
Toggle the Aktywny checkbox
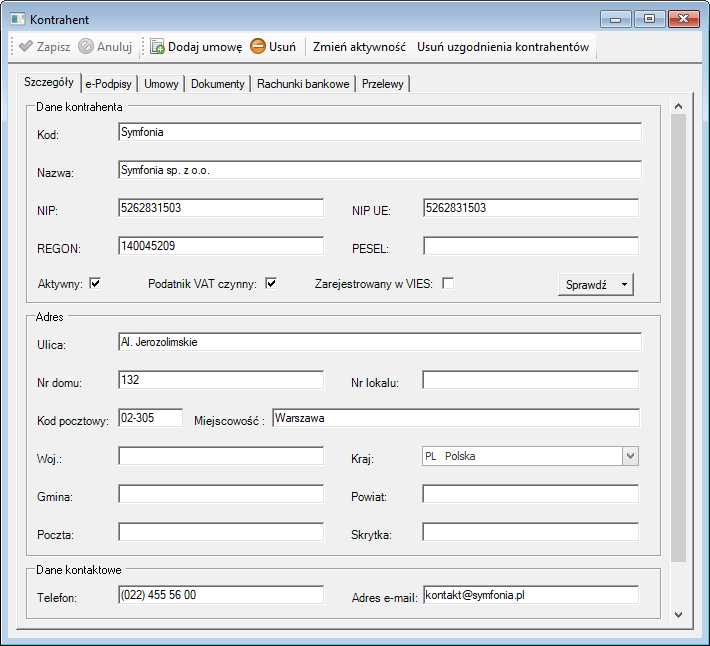(x=95, y=284)
